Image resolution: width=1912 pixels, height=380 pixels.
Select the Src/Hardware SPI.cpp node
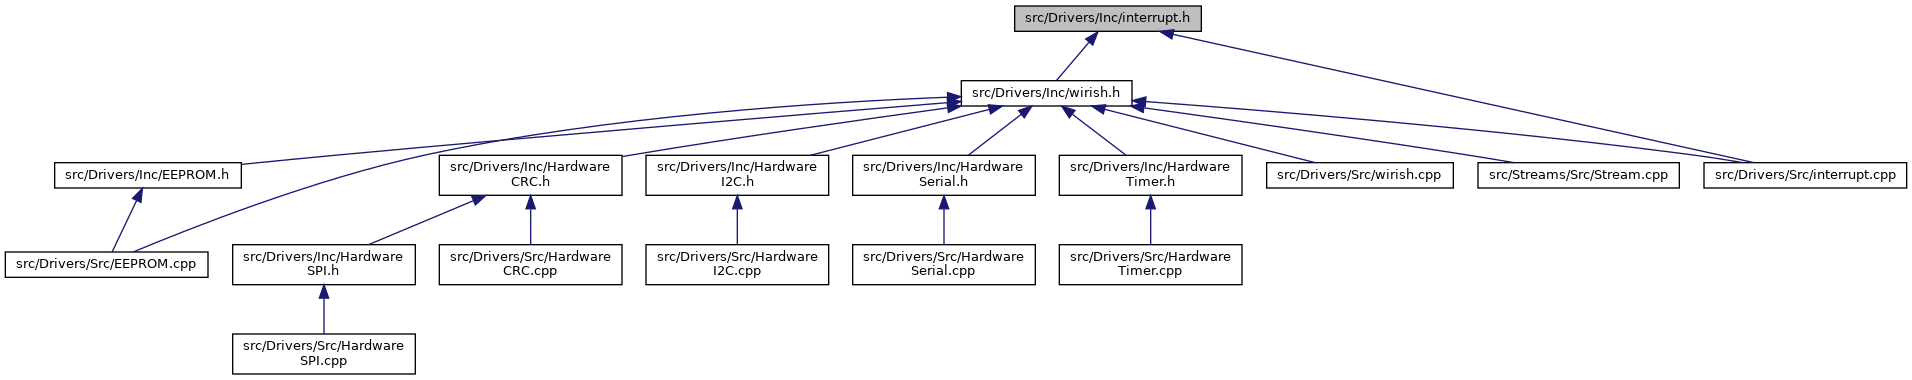click(x=324, y=354)
